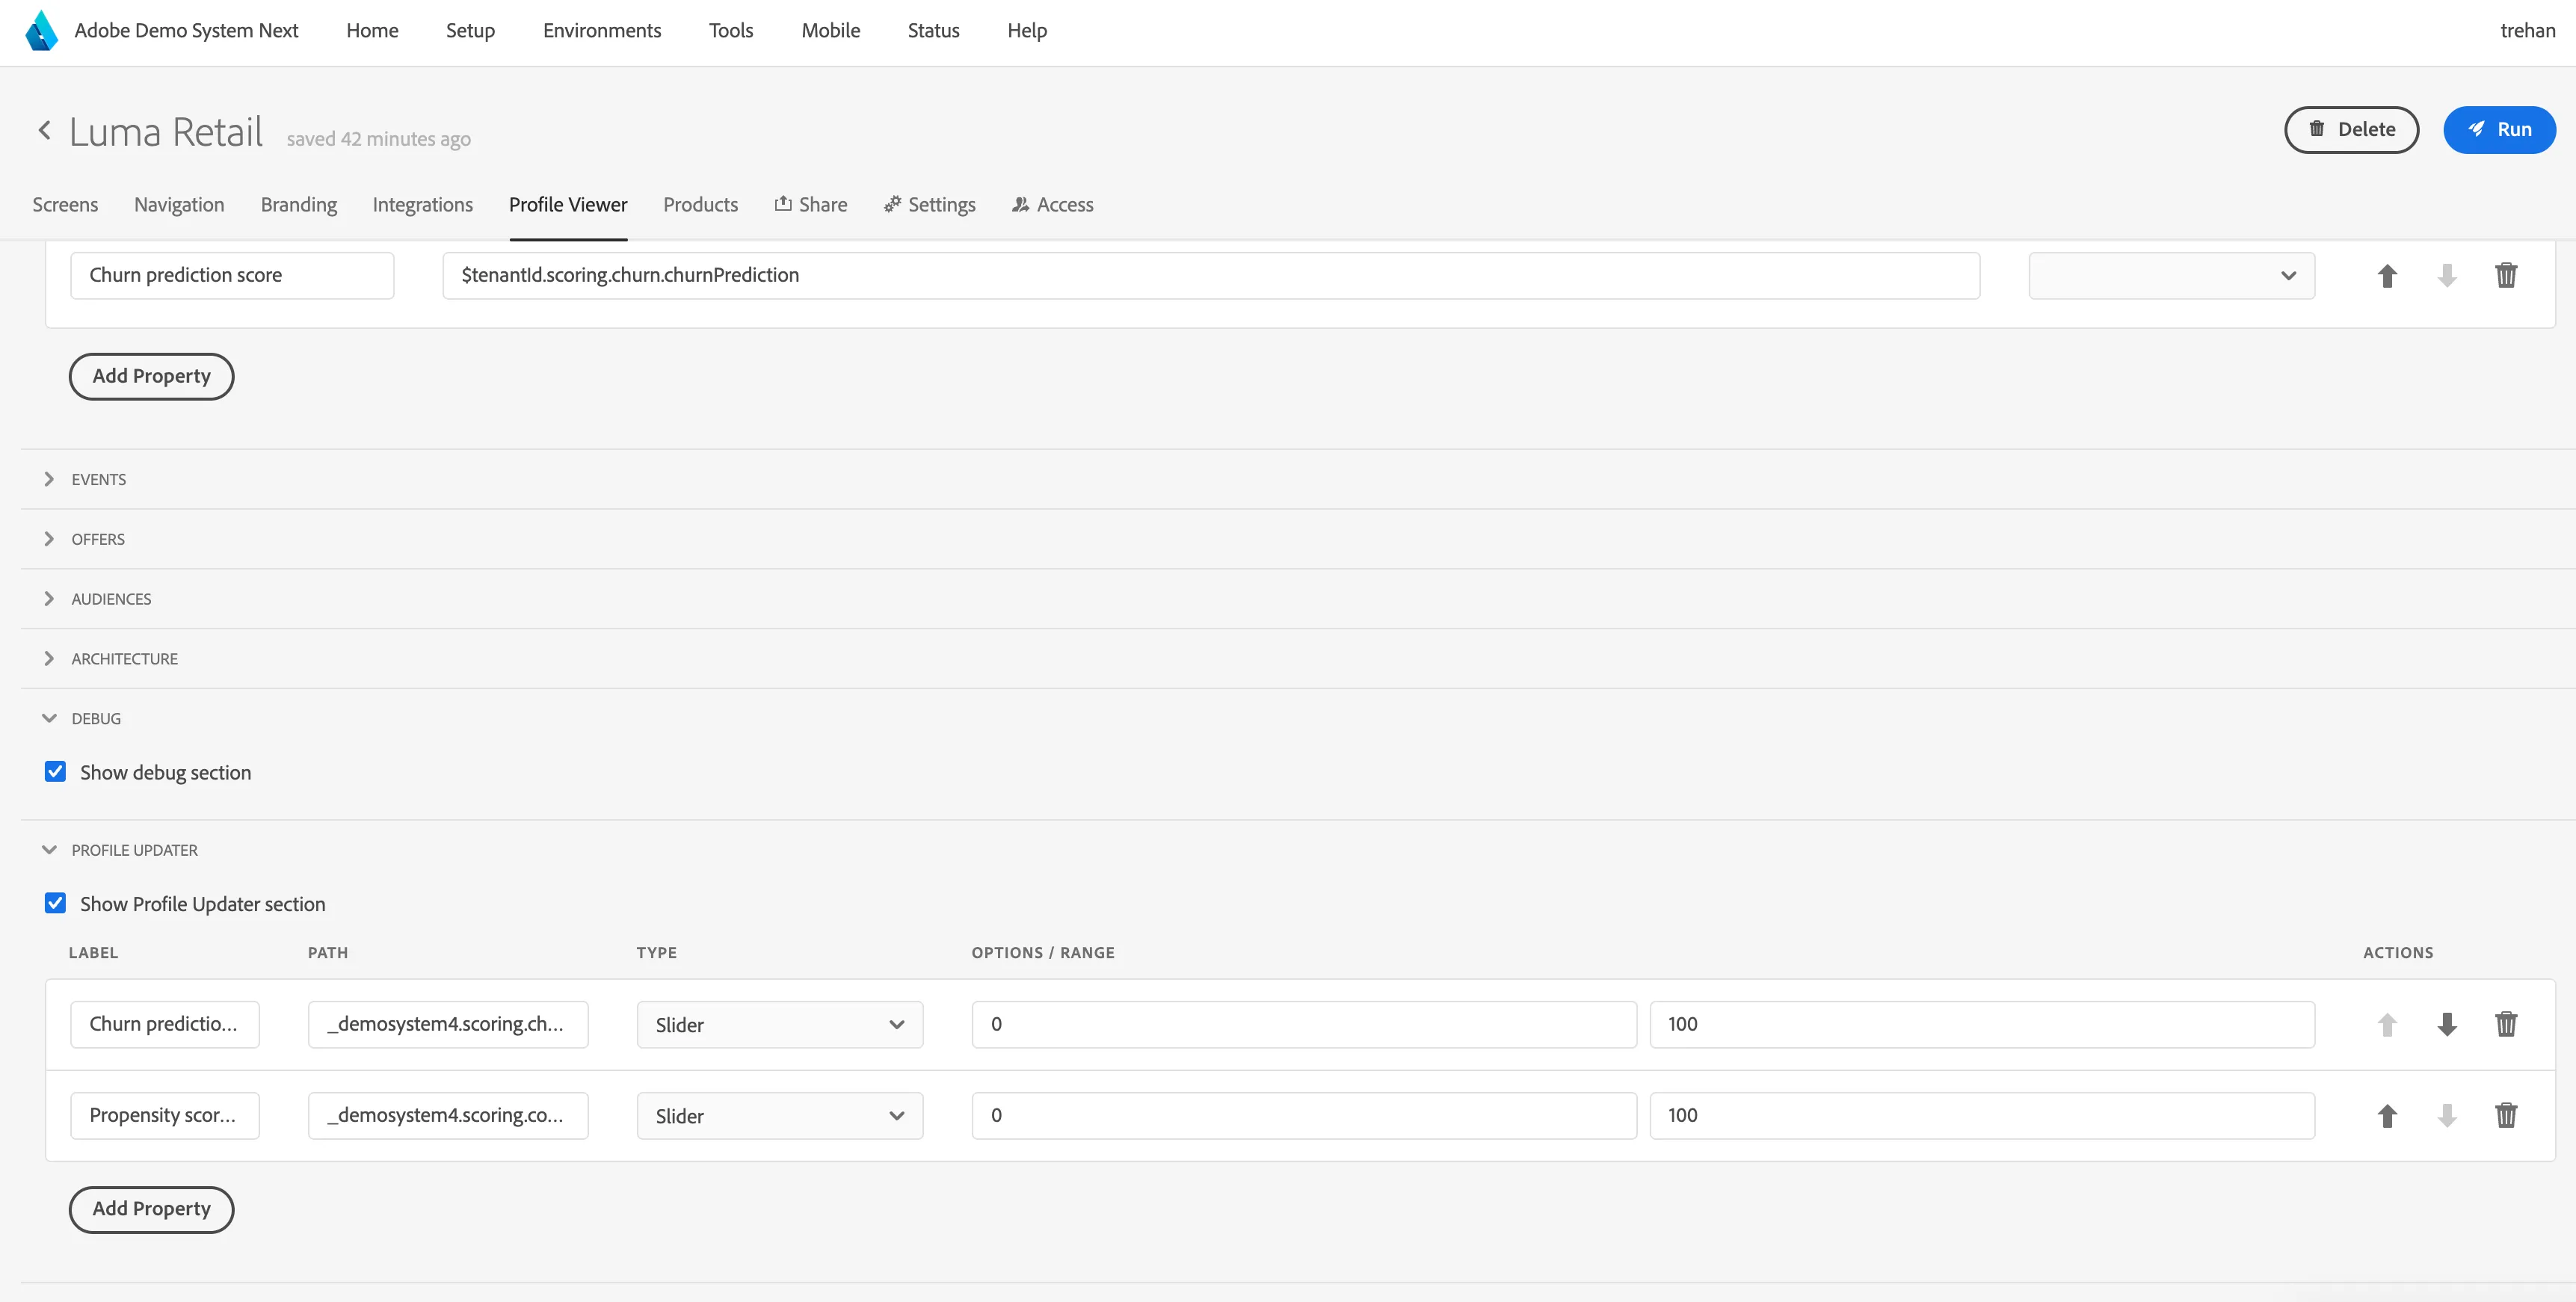Delete the Propensity score slider row

tap(2505, 1115)
